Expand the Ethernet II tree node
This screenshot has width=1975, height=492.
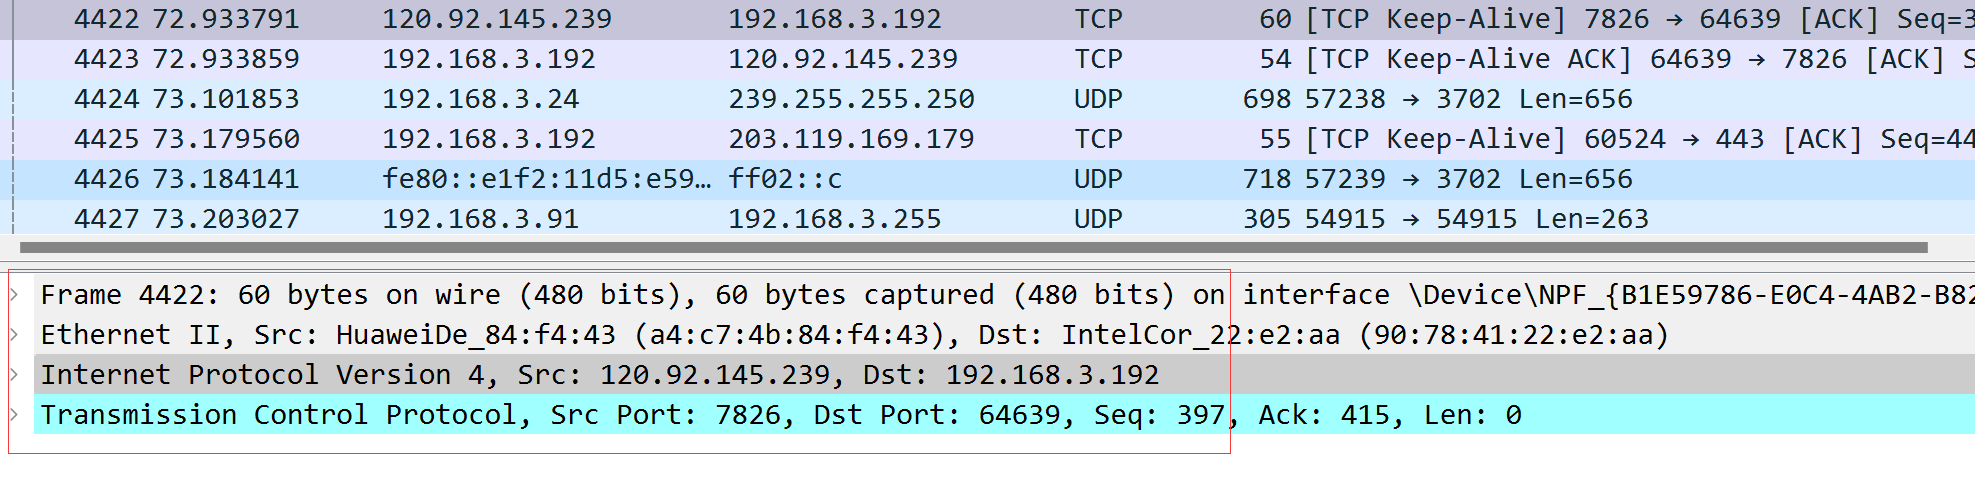click(15, 335)
